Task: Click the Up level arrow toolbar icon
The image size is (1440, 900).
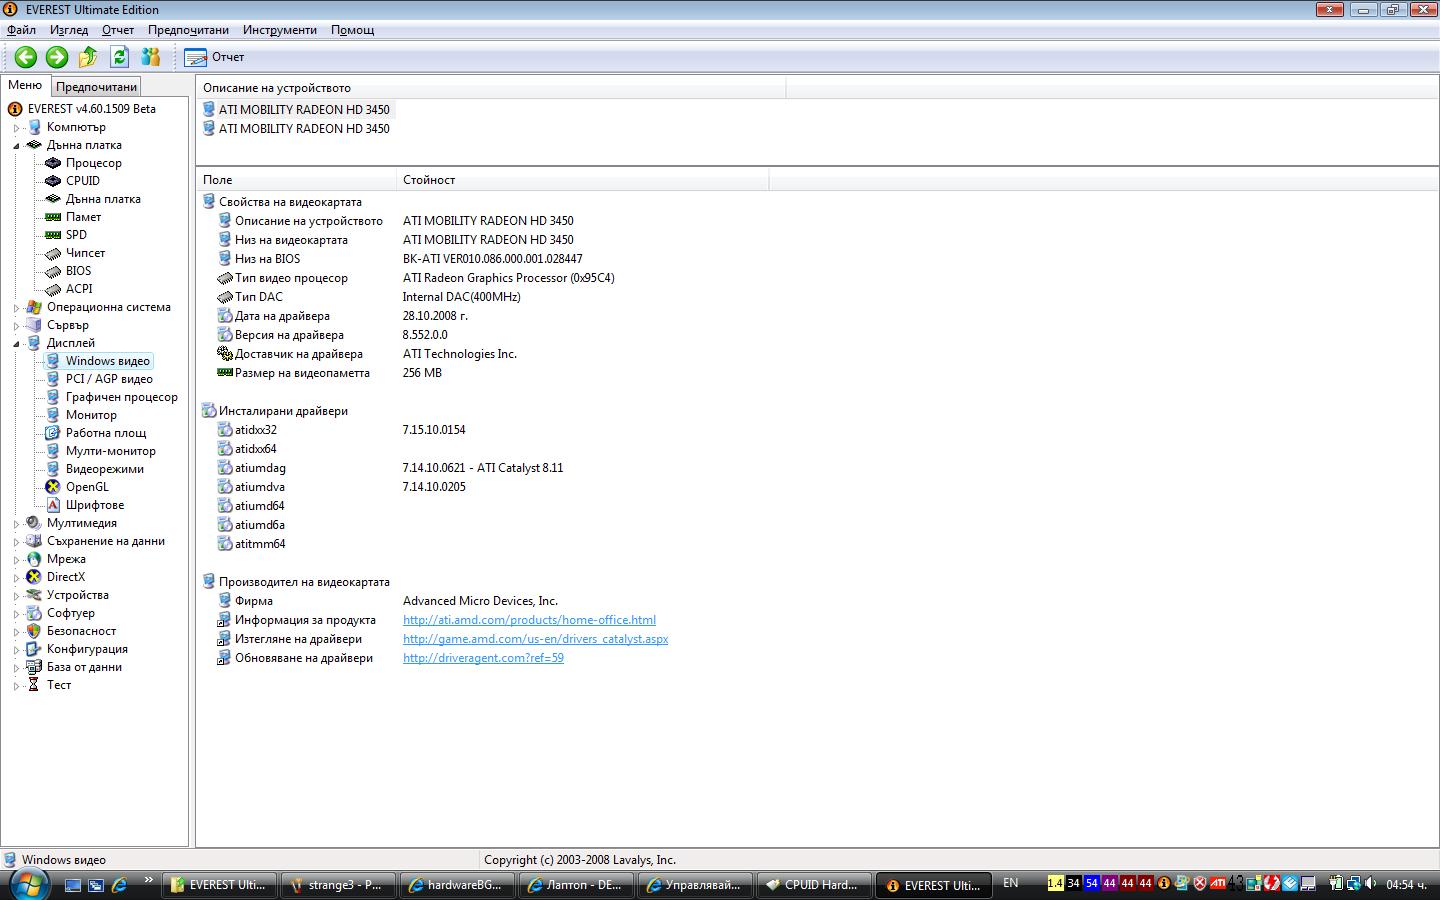Action: [x=88, y=57]
